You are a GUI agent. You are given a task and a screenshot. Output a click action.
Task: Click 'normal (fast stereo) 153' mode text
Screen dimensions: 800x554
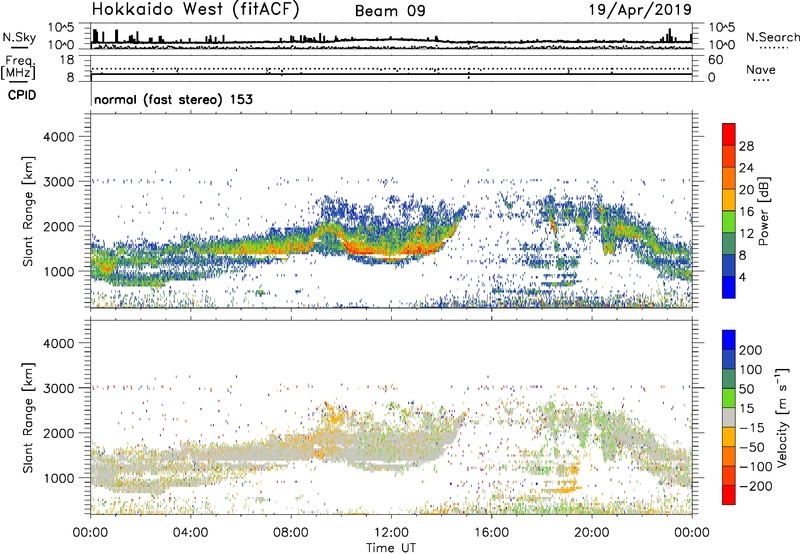pos(173,100)
